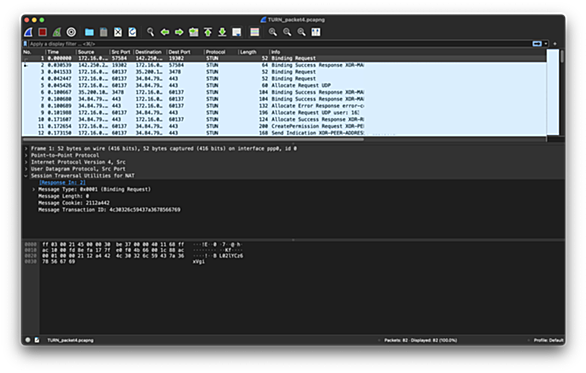The height and width of the screenshot is (373, 586).
Task: Click TURN_packet4.pcapng in the status bar
Action: 70,340
